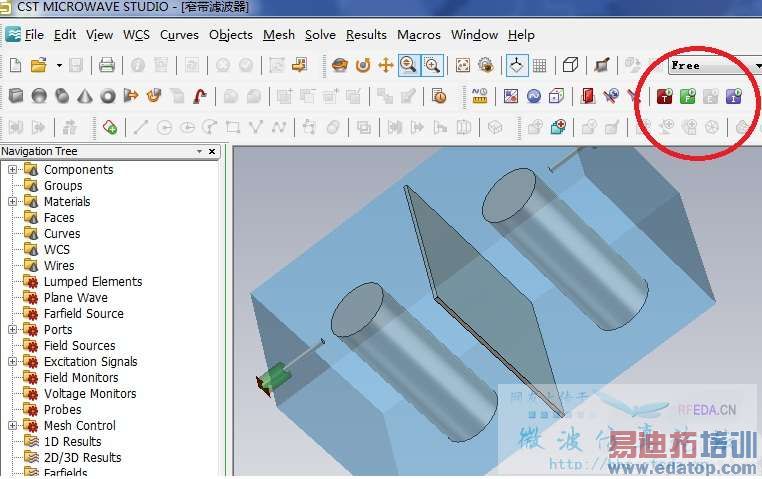Click the red bond wire icon

(200, 96)
